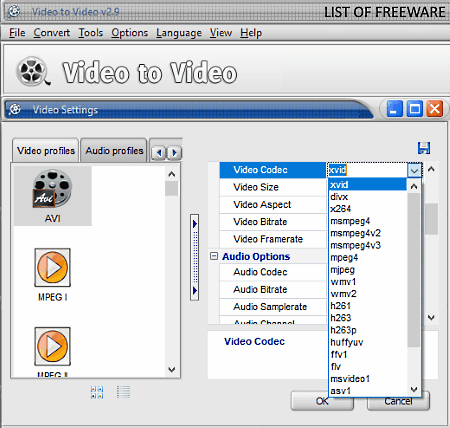The image size is (450, 428).
Task: Click the Video Codec text field
Action: 367,170
